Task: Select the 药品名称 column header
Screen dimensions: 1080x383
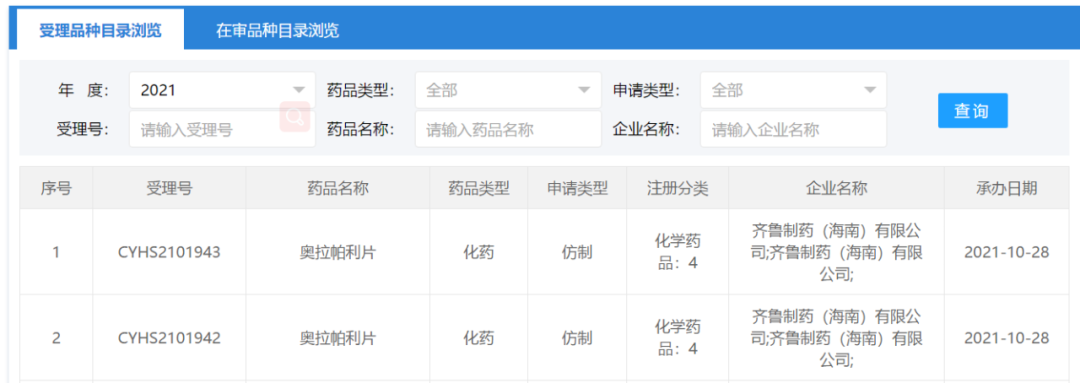Action: [338, 188]
